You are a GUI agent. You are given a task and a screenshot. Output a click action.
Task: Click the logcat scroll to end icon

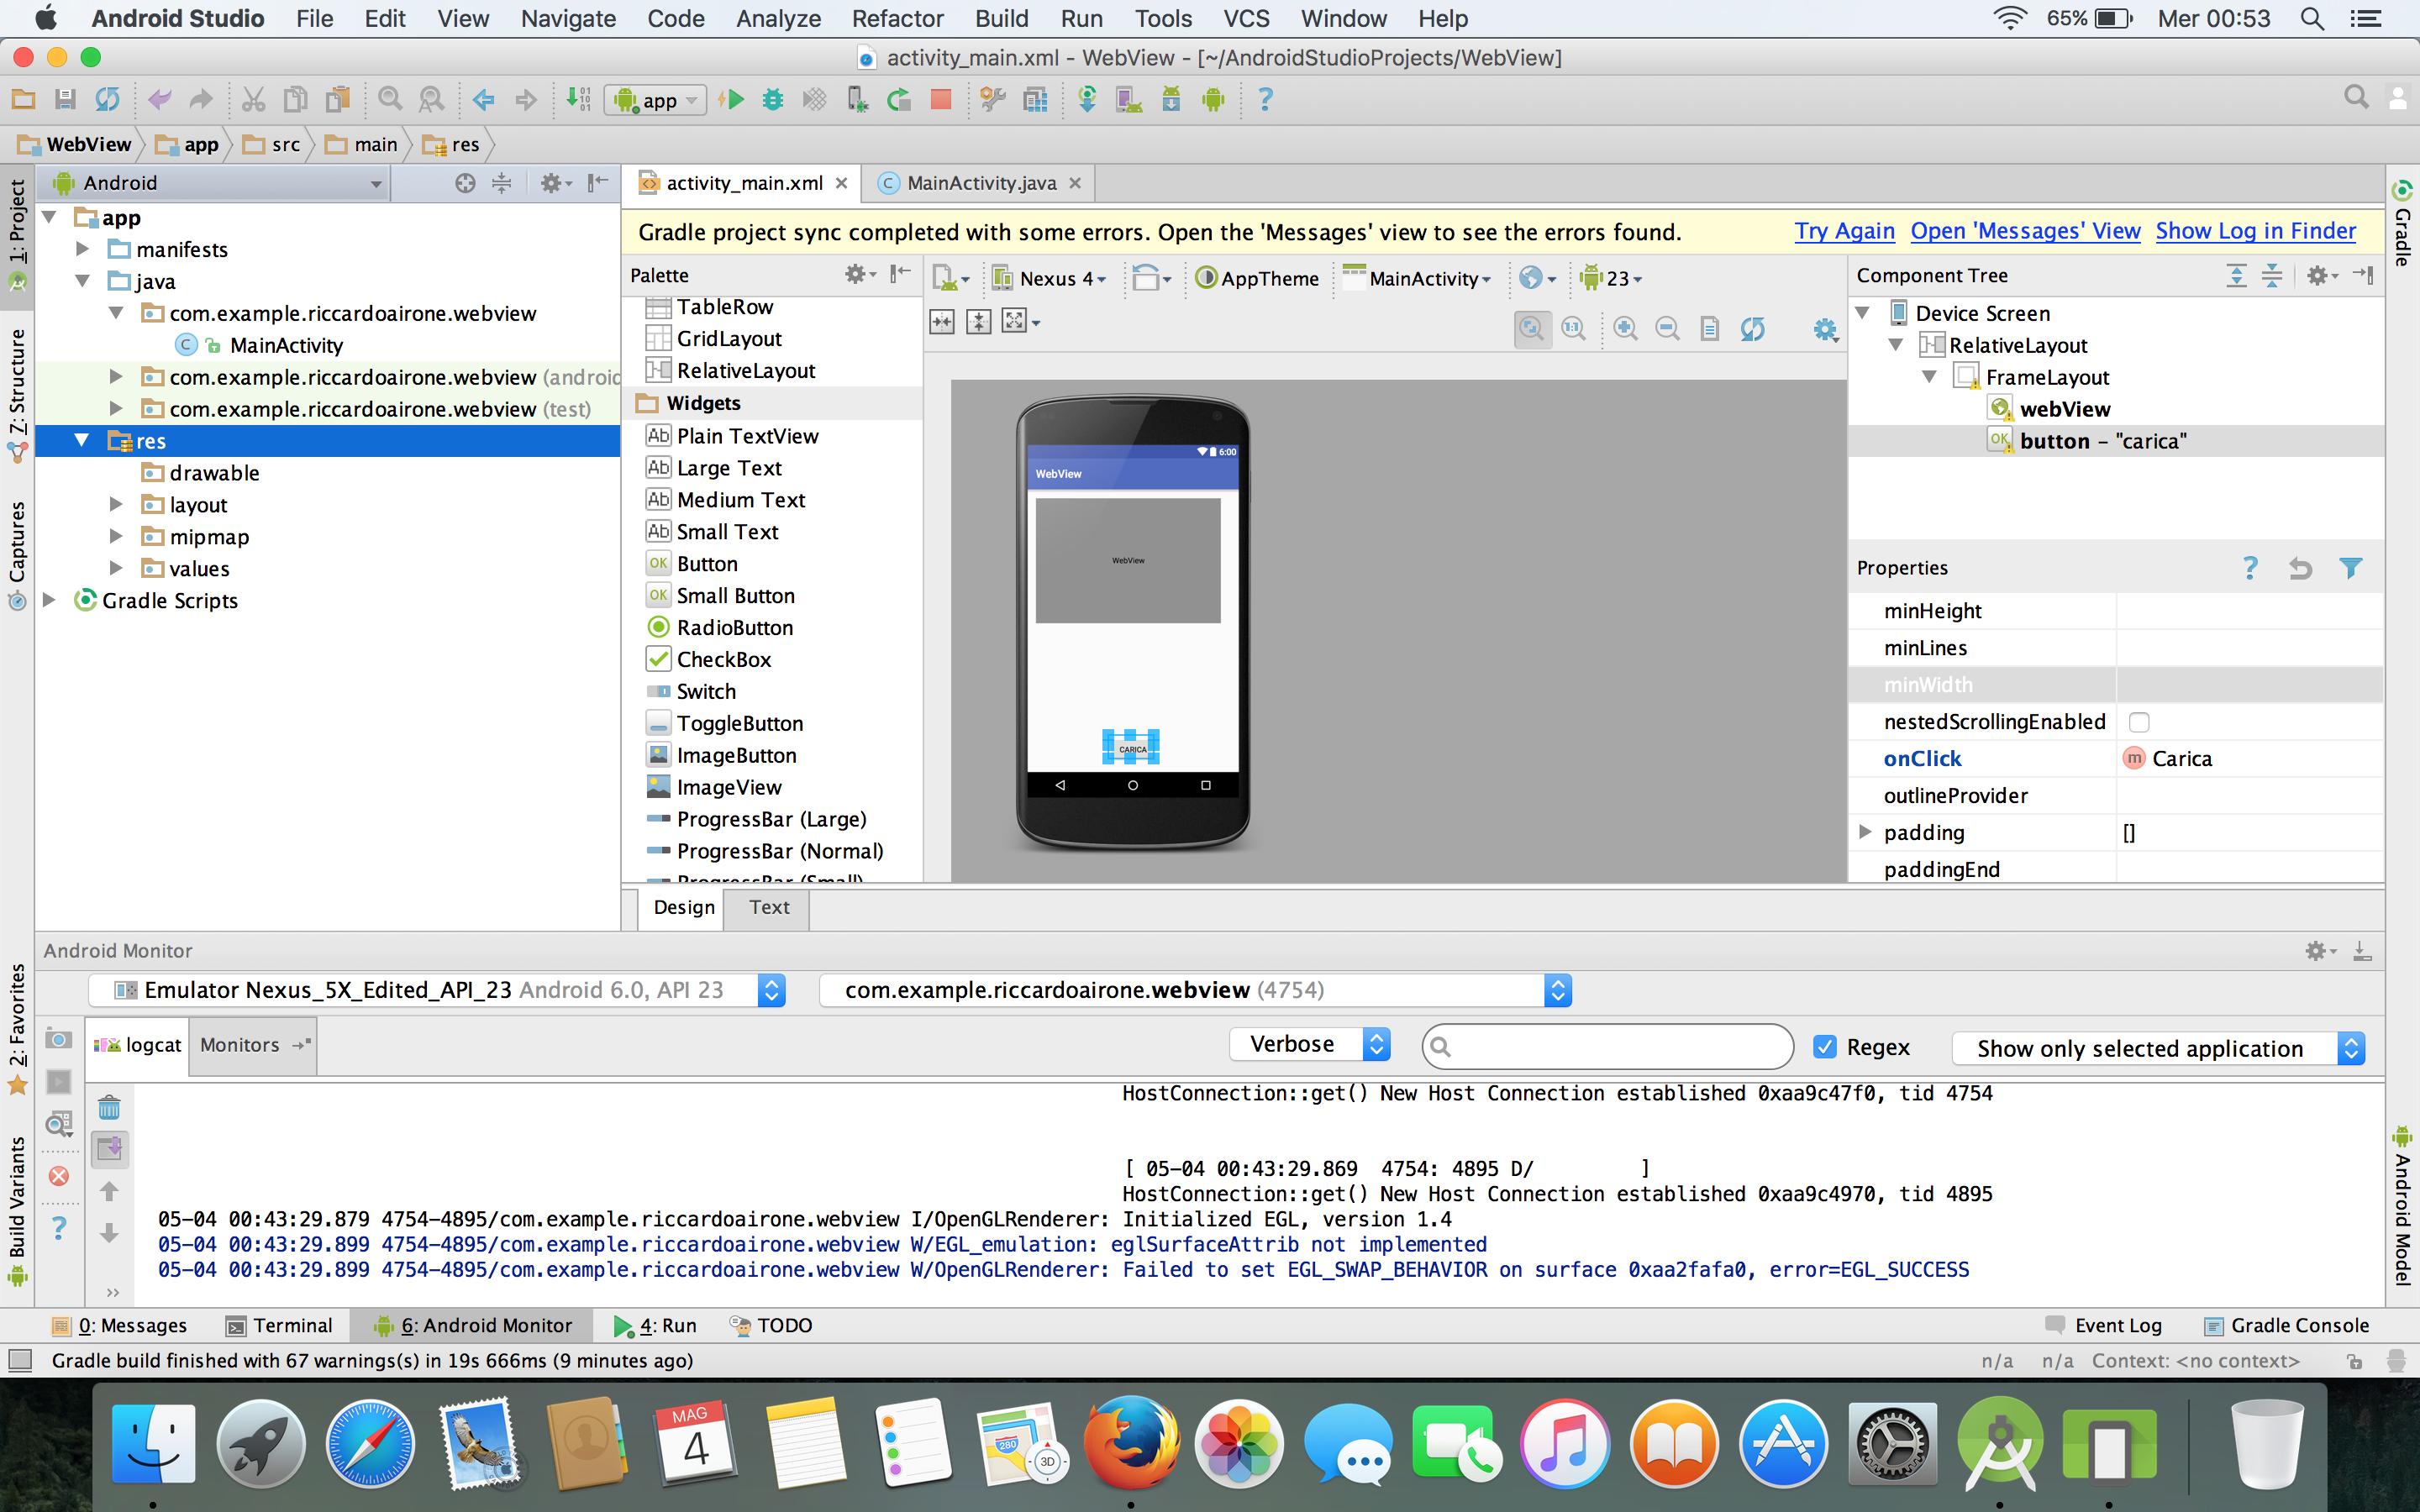click(x=109, y=1148)
